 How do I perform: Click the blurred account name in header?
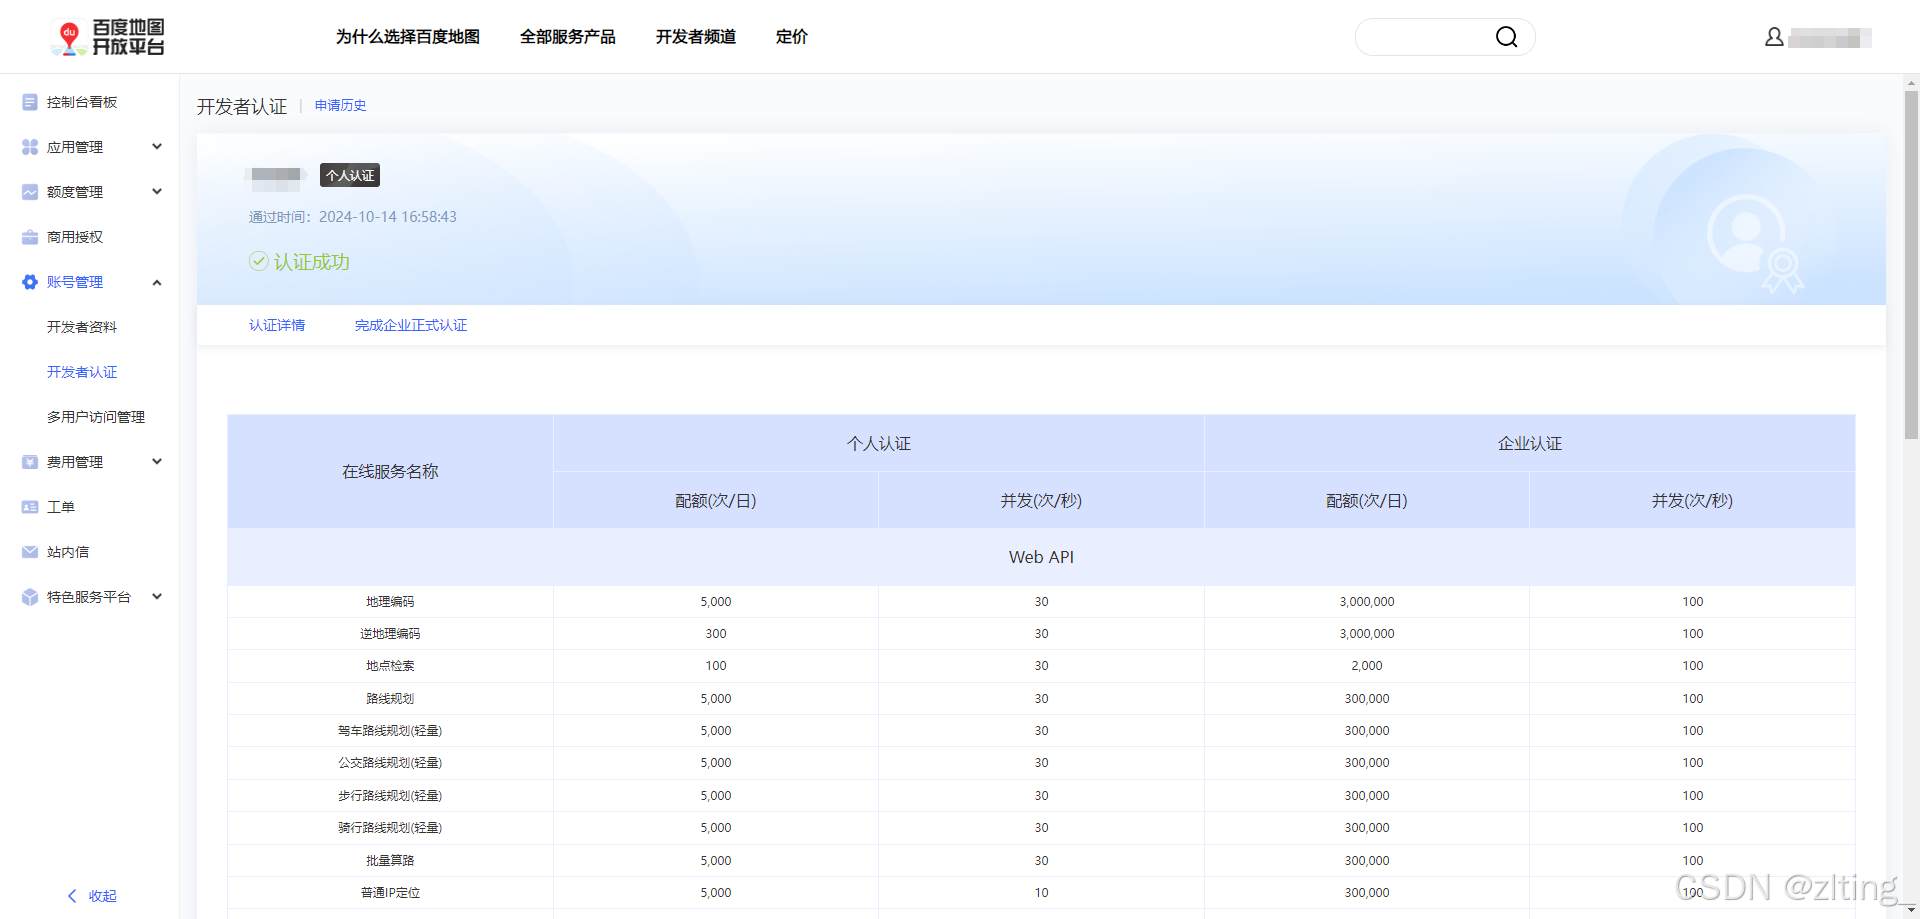(1830, 38)
